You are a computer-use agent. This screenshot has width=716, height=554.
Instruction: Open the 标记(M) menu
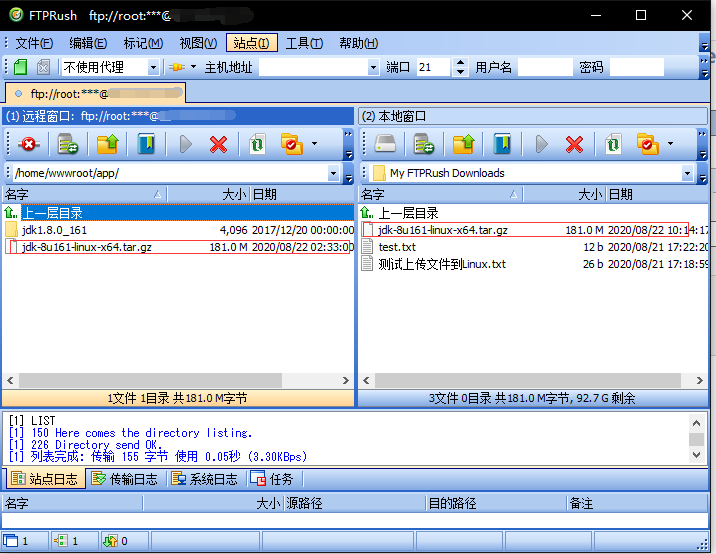tap(143, 43)
